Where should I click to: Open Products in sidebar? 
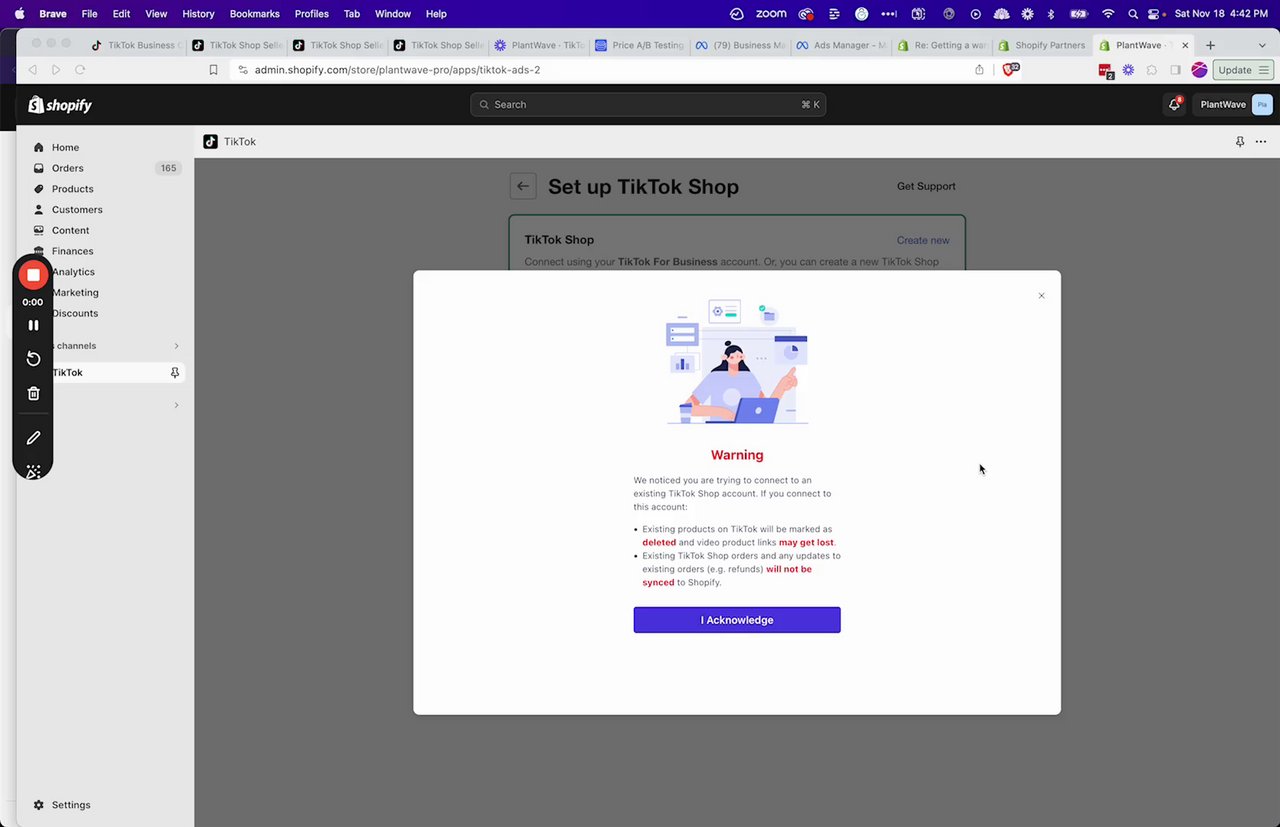coord(72,189)
